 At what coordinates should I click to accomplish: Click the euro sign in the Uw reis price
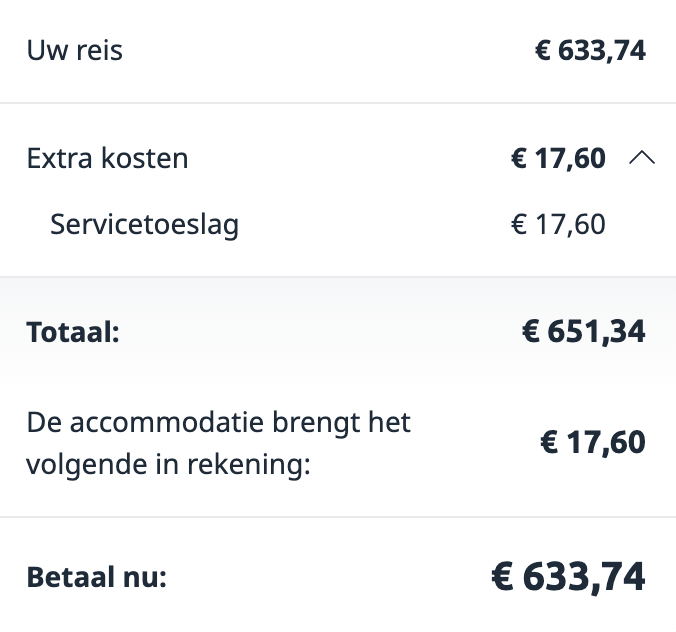pos(543,50)
